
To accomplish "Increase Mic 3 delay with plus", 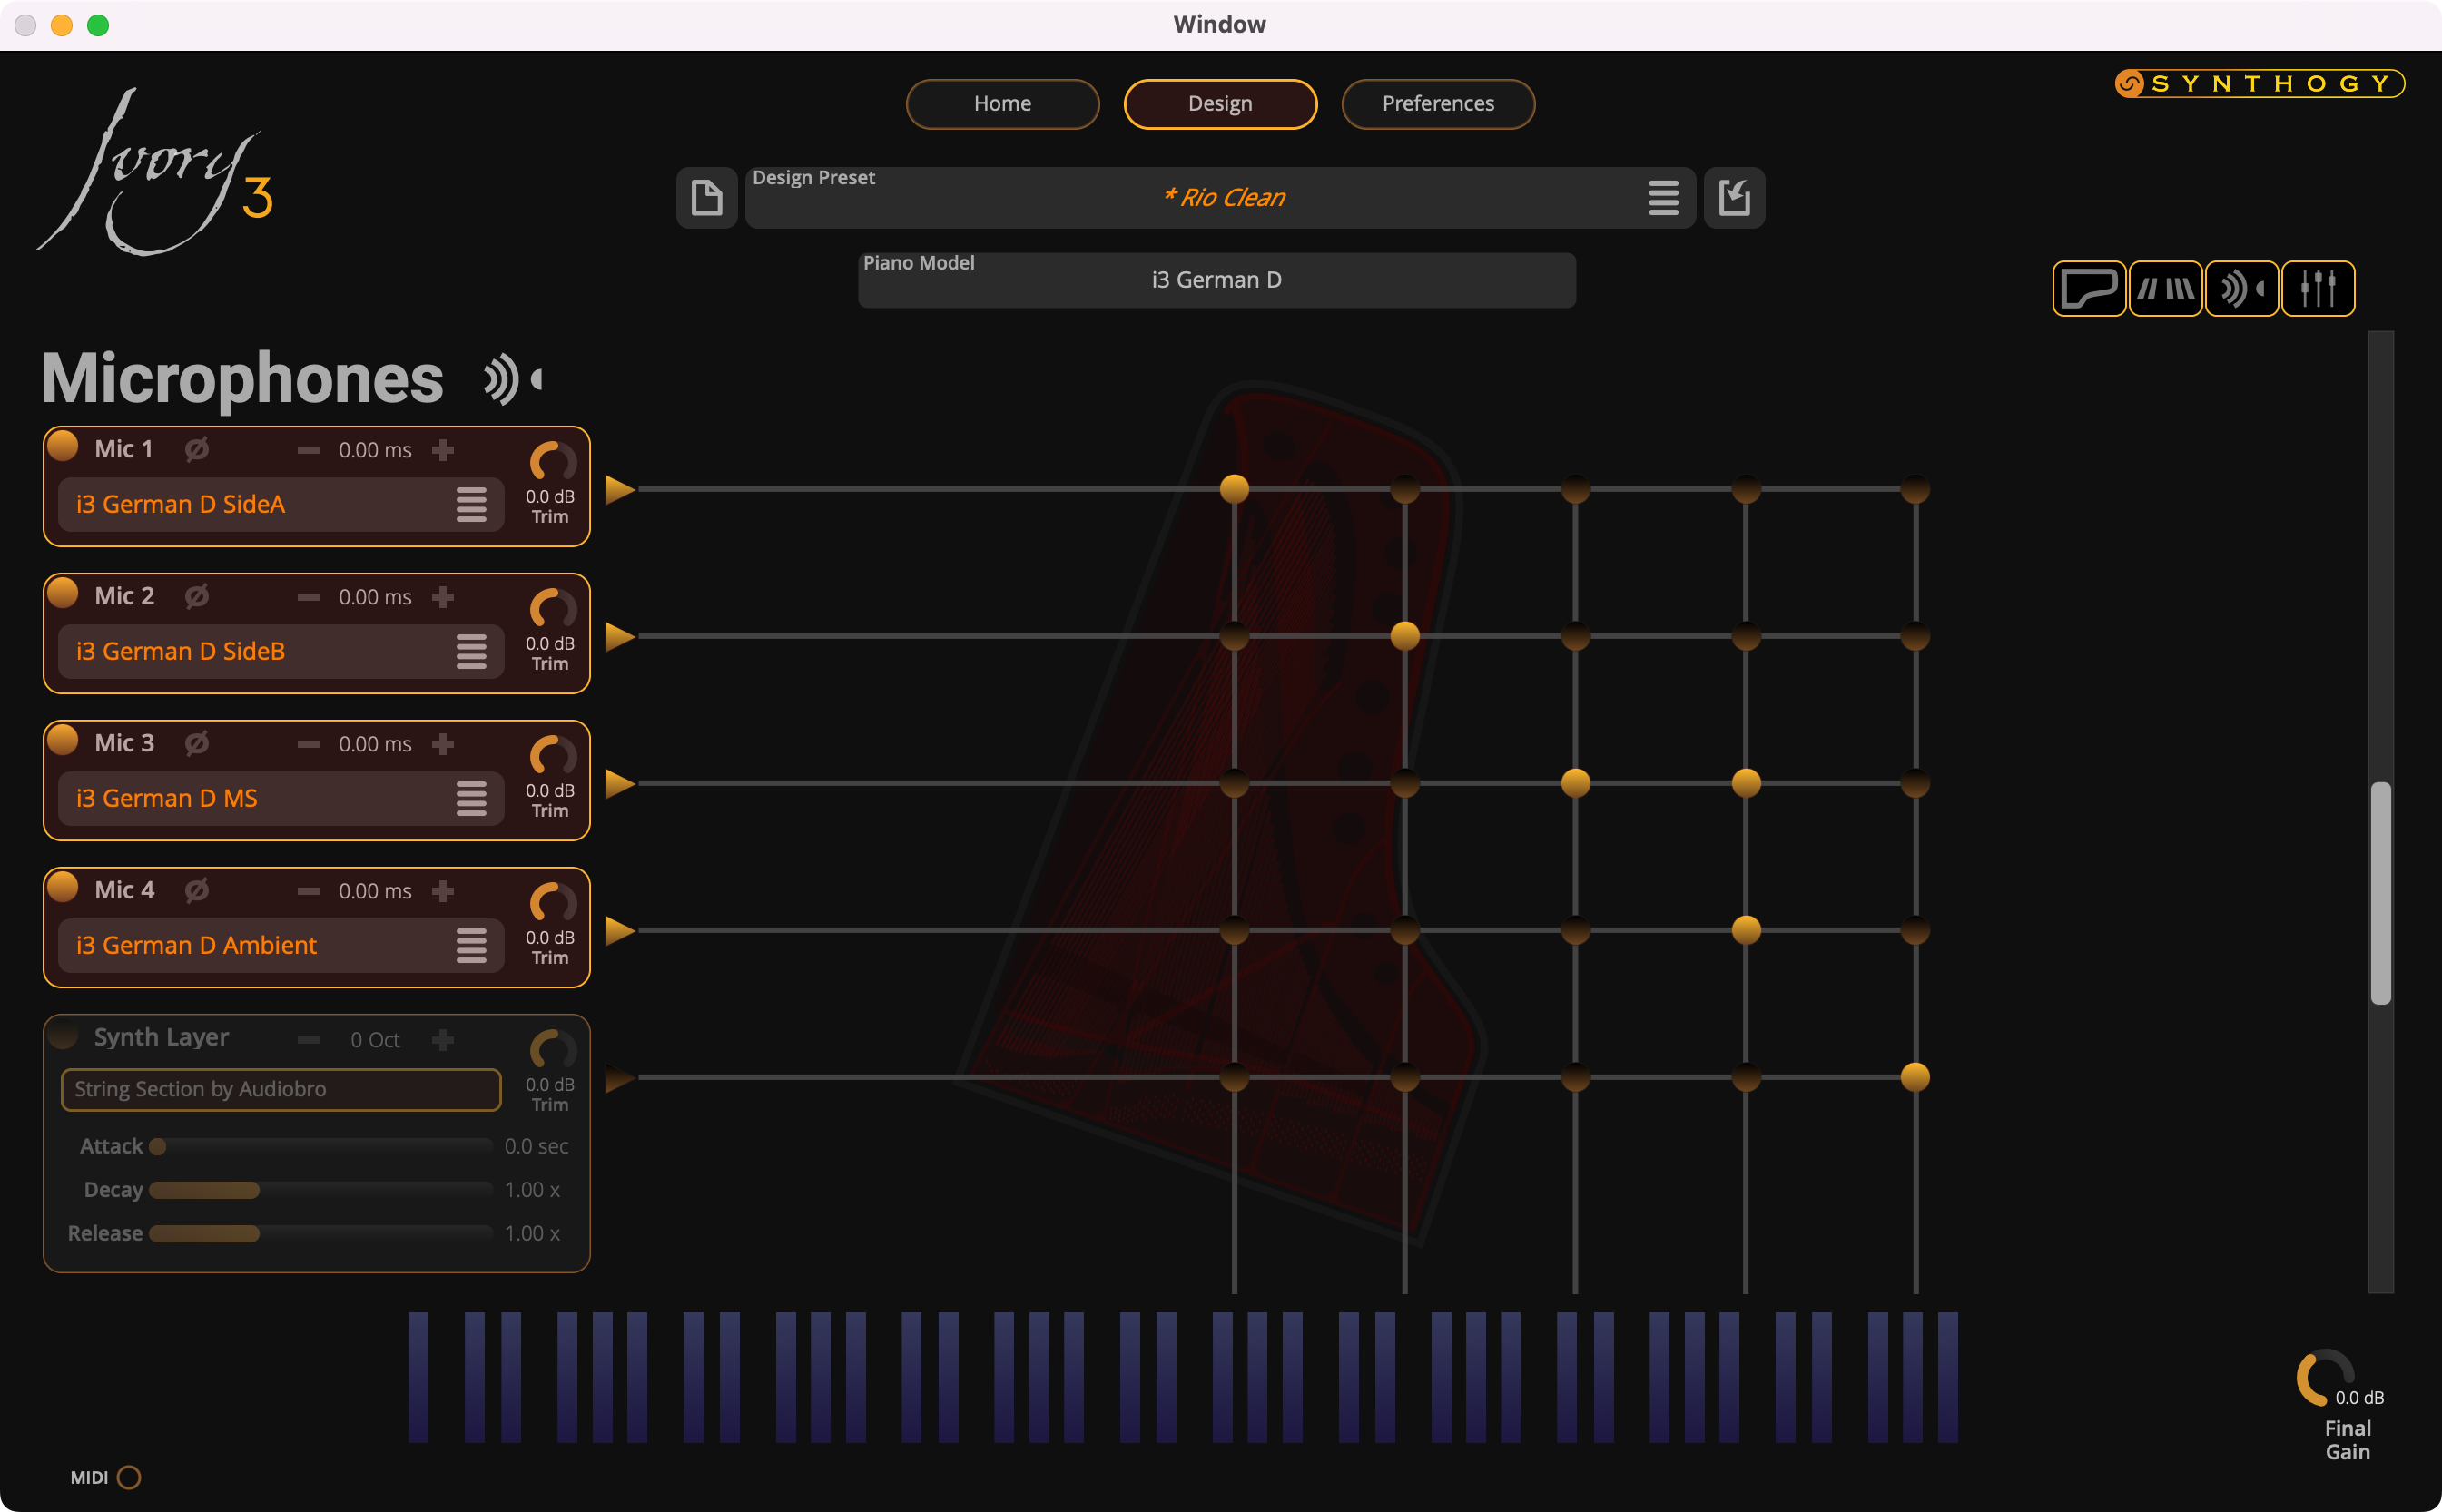I will [443, 744].
